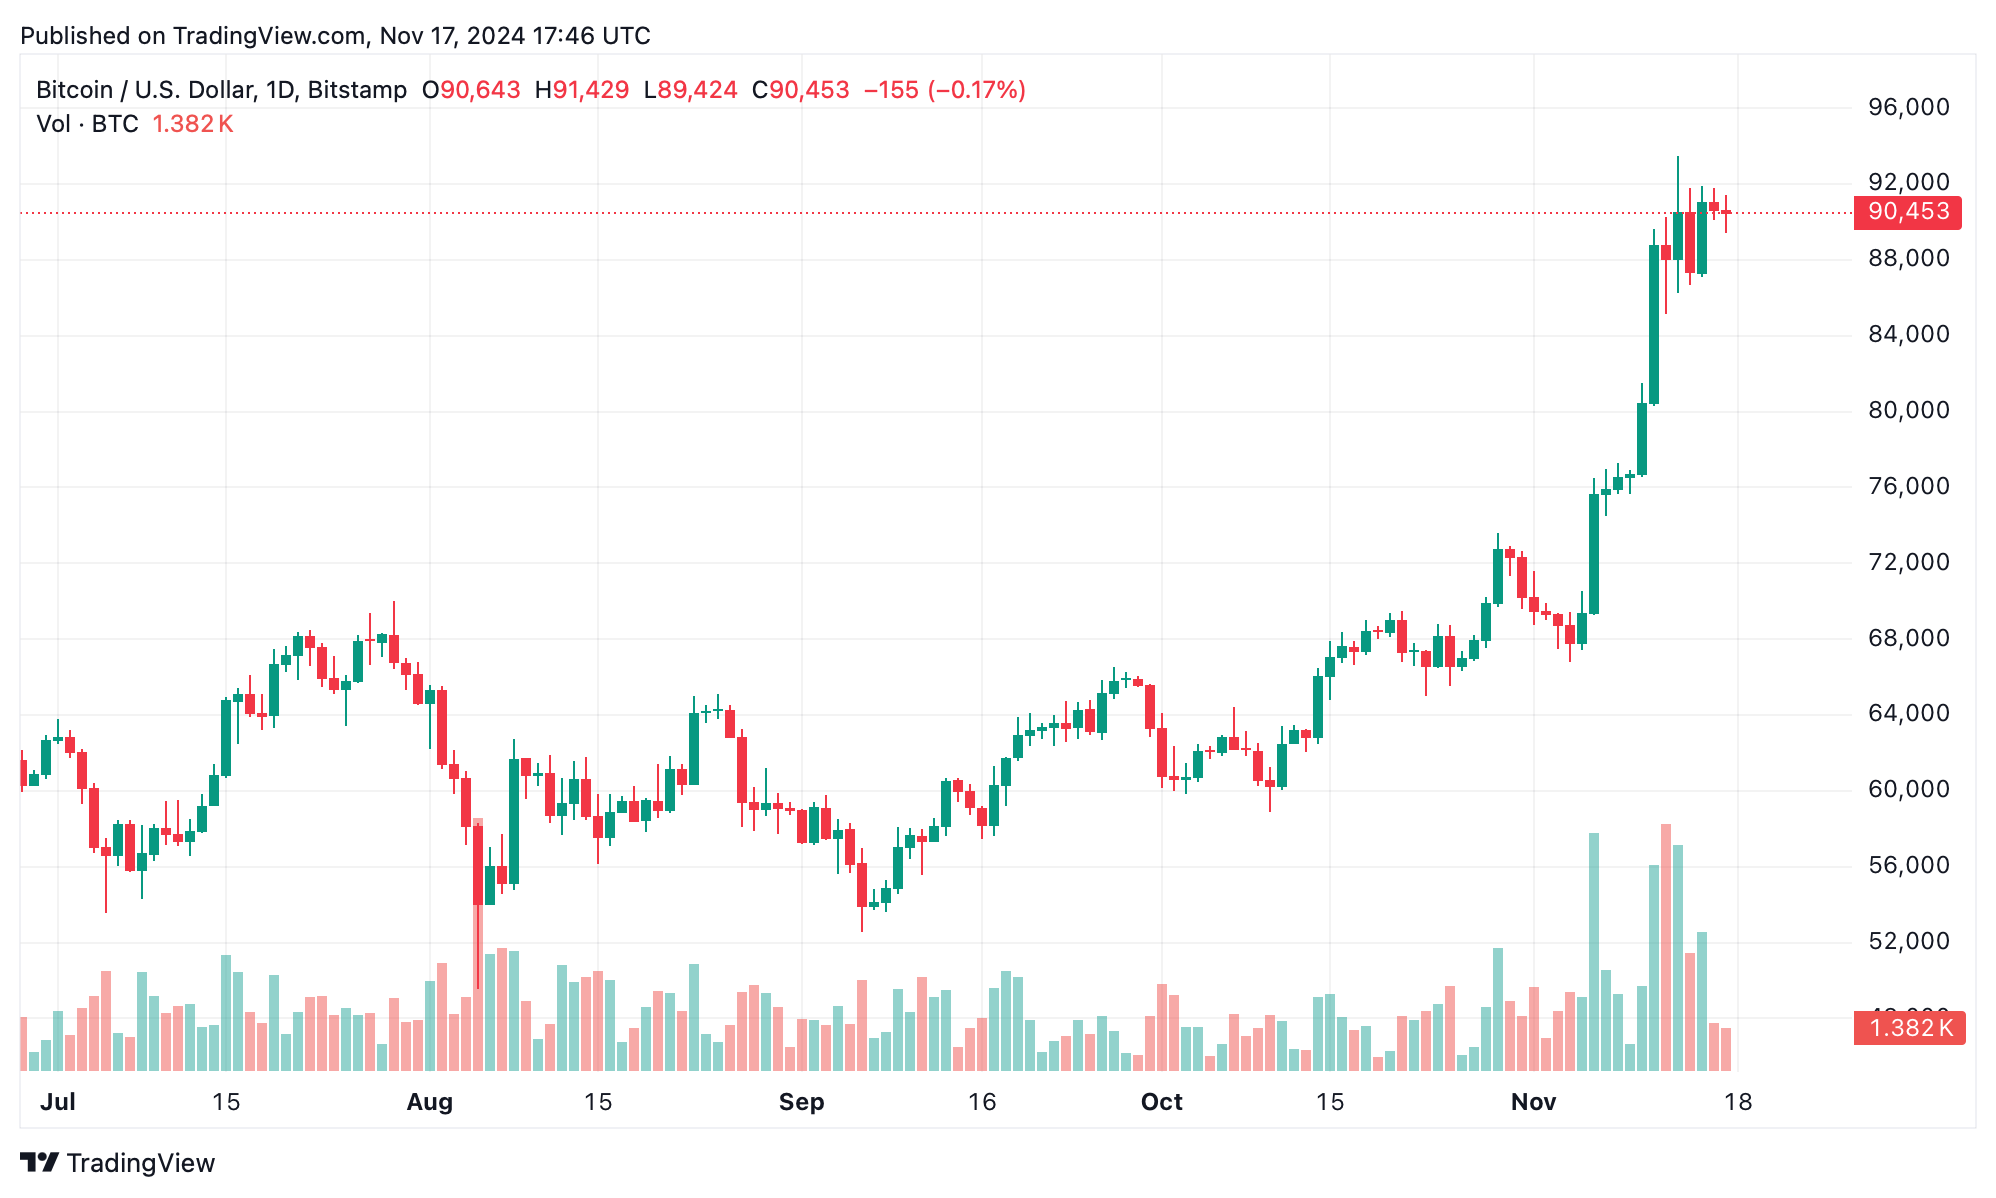Click the published date header text
Image resolution: width=1996 pixels, height=1198 pixels.
(335, 36)
